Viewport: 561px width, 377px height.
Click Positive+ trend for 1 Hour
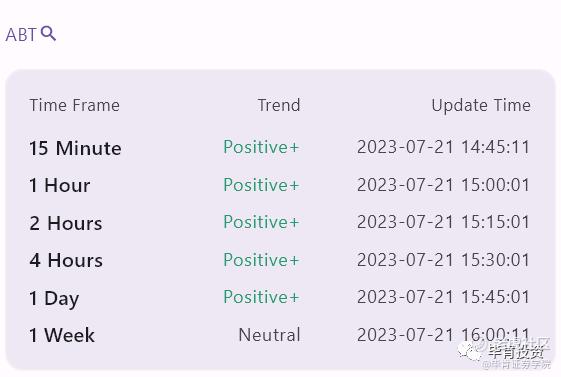pos(261,185)
